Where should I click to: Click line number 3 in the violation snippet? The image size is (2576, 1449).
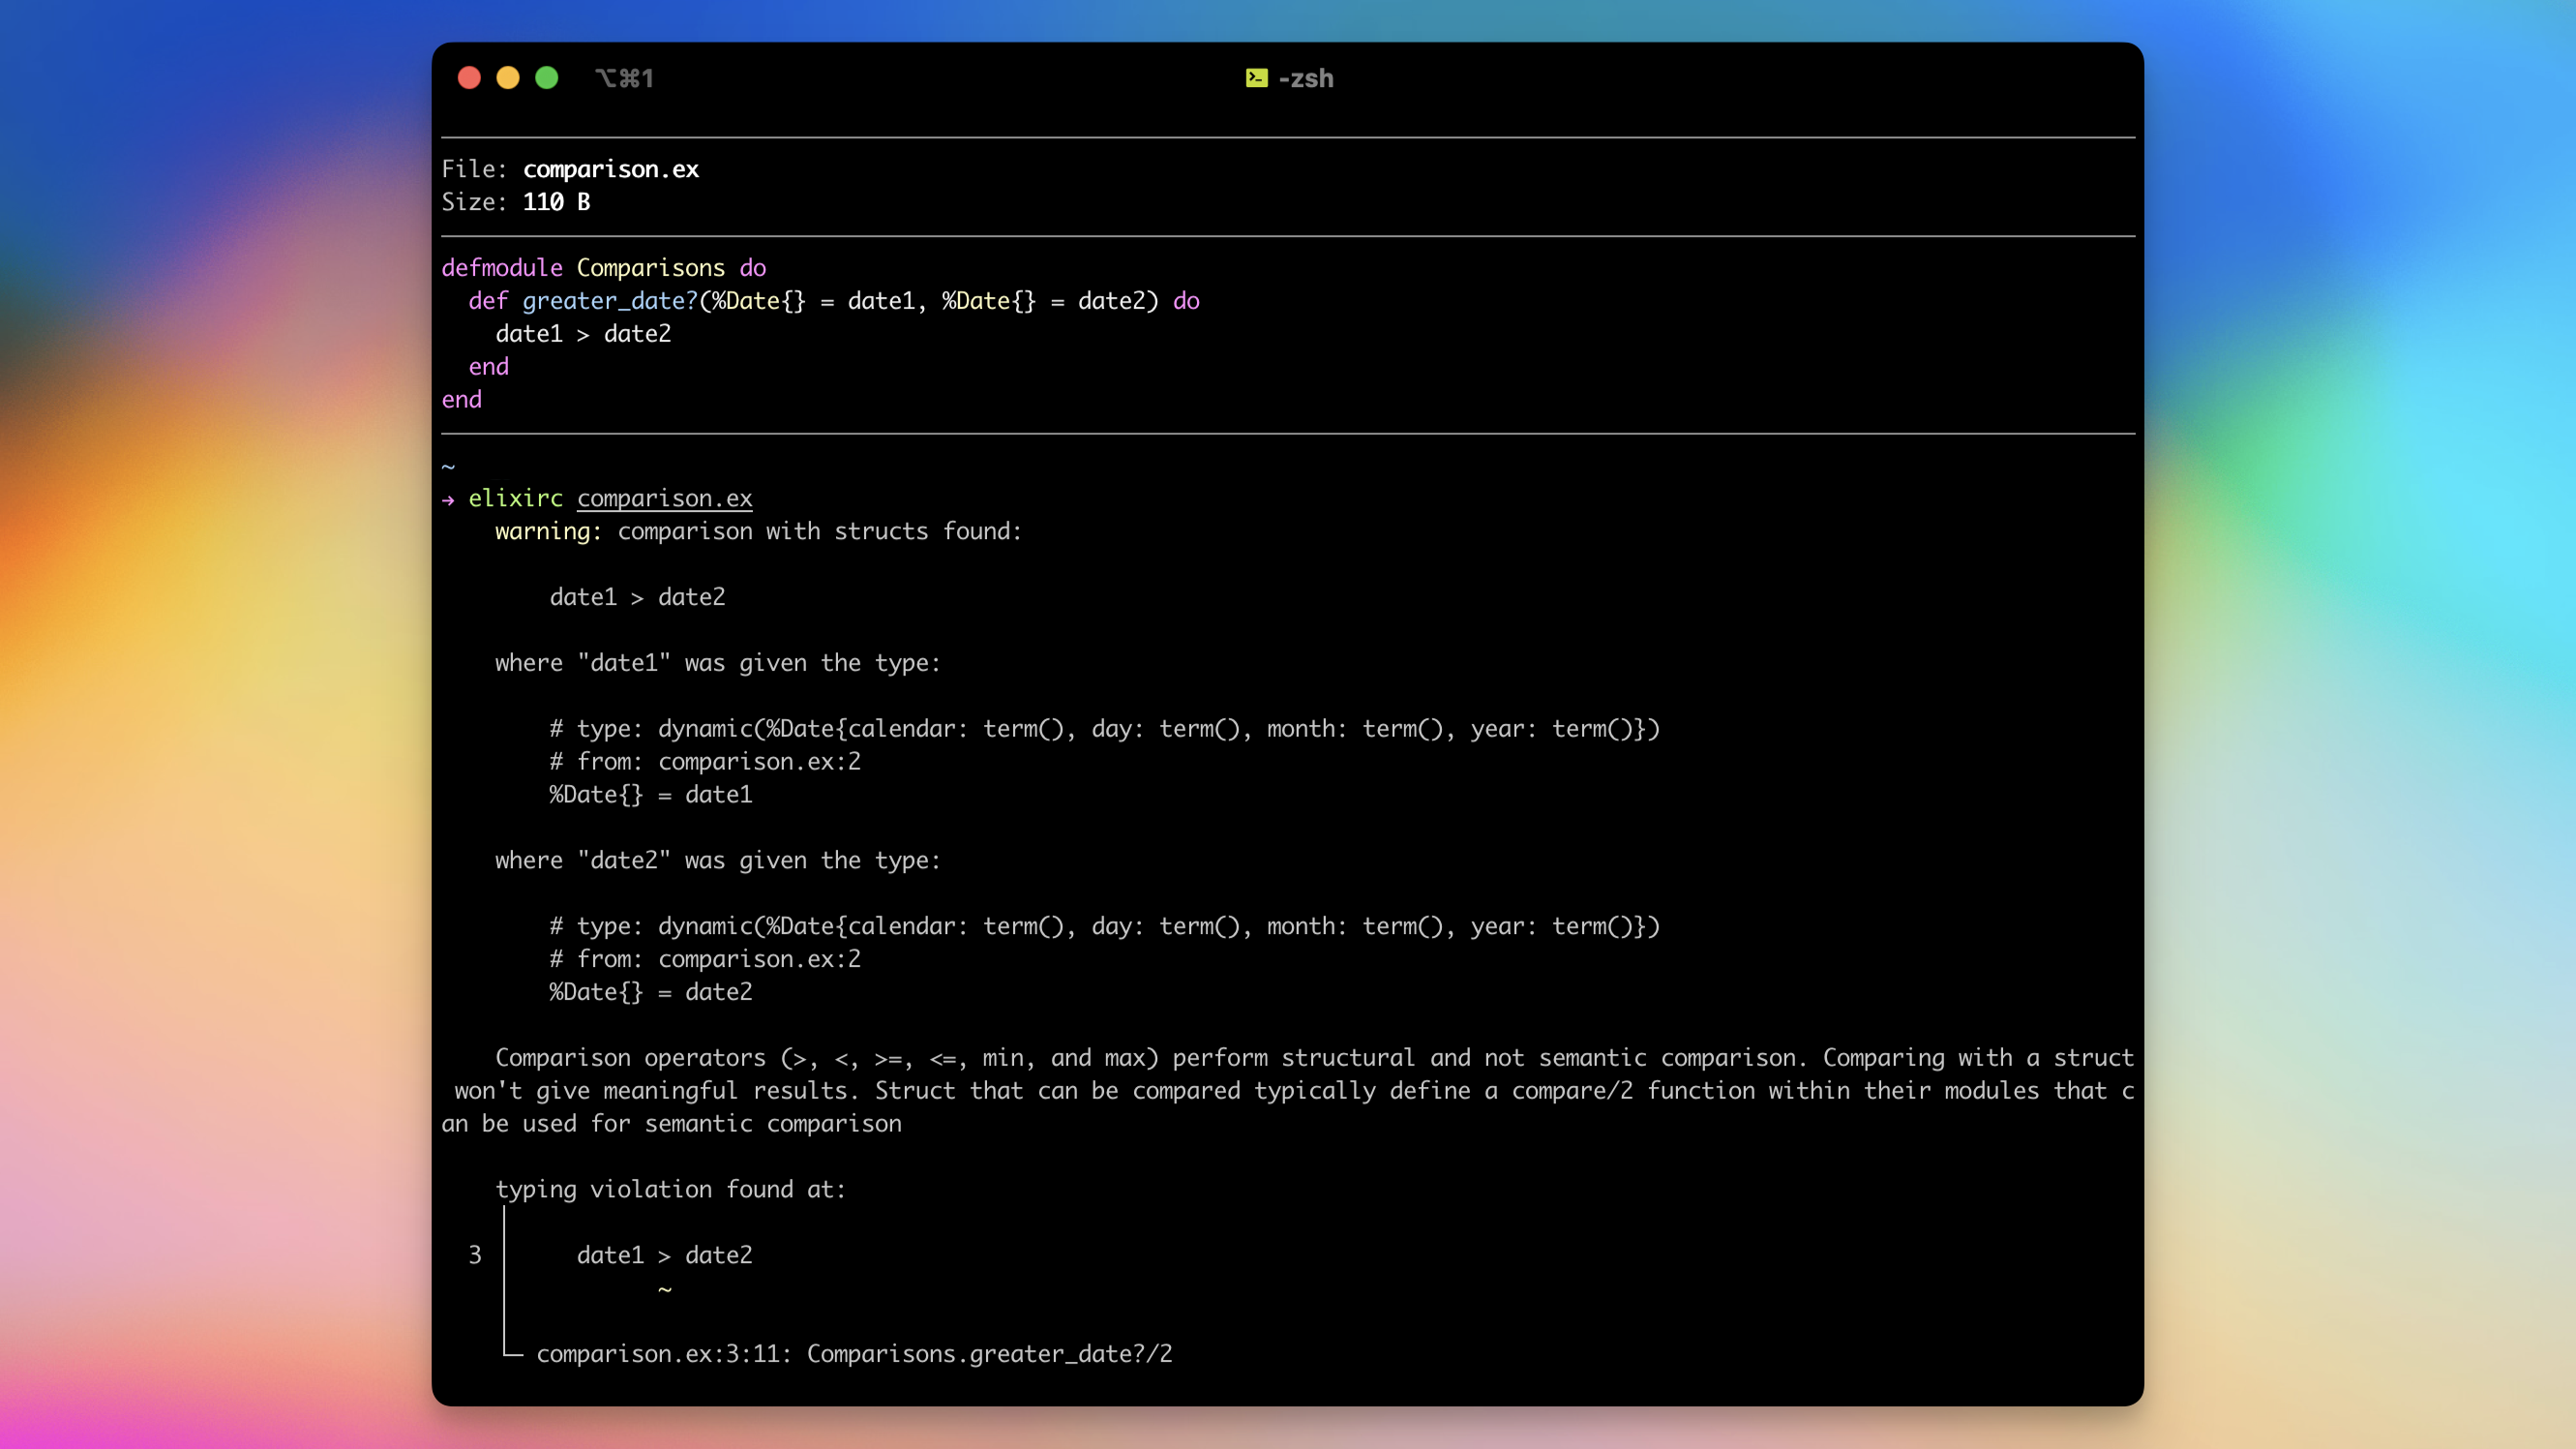475,1255
